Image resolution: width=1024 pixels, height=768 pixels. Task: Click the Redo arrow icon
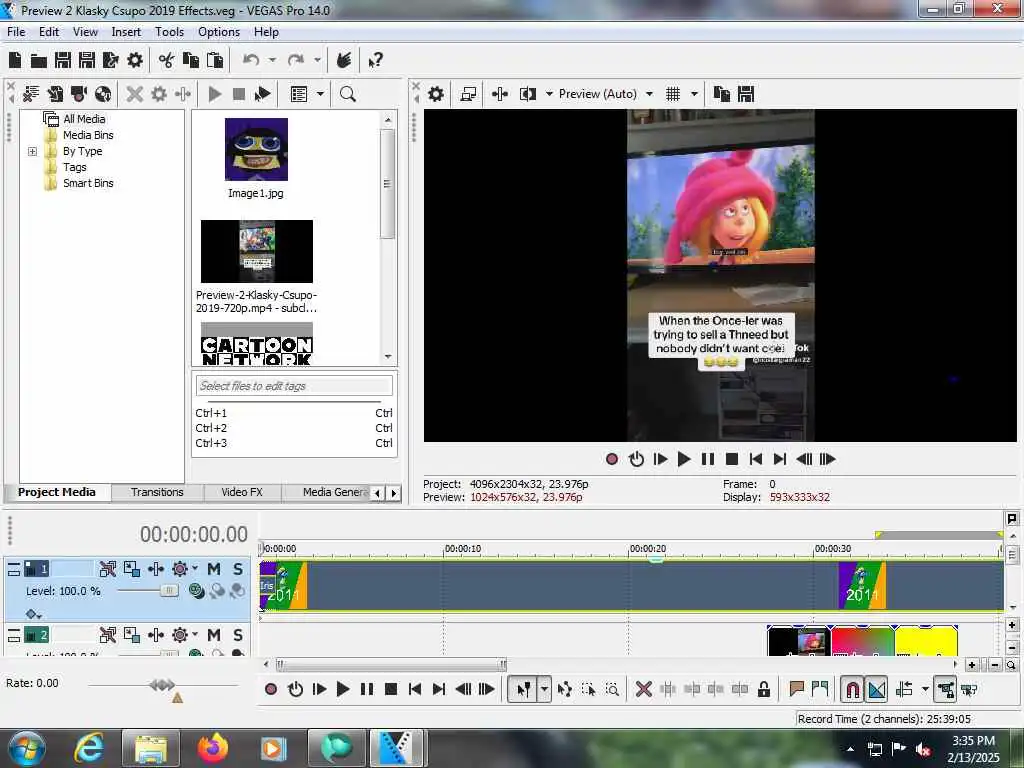296,61
